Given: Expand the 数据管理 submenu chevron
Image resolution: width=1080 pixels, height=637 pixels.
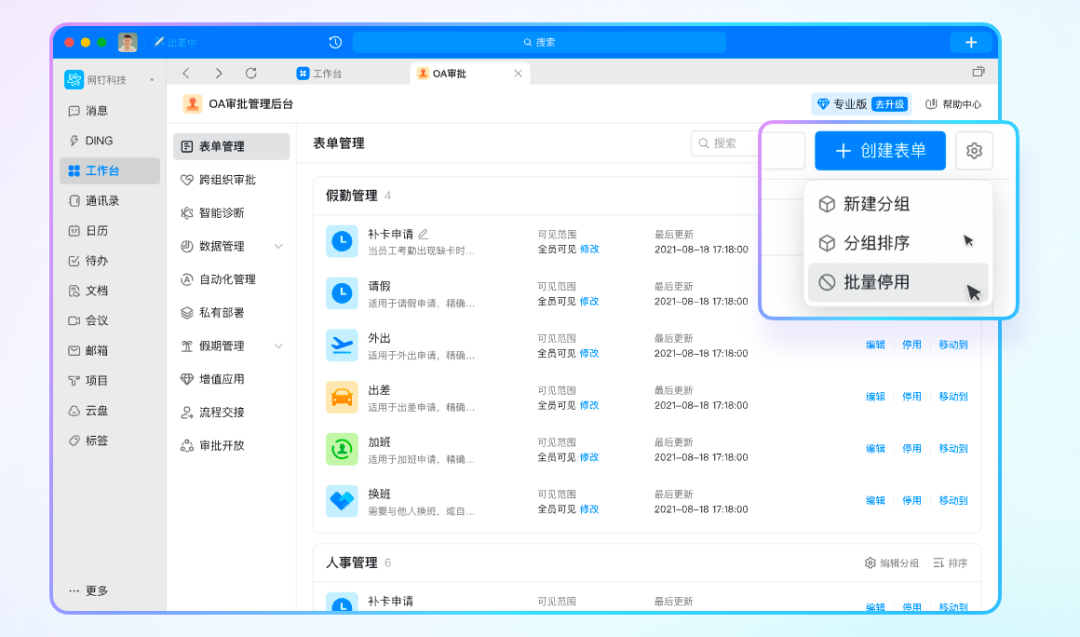Looking at the screenshot, I should pos(278,246).
